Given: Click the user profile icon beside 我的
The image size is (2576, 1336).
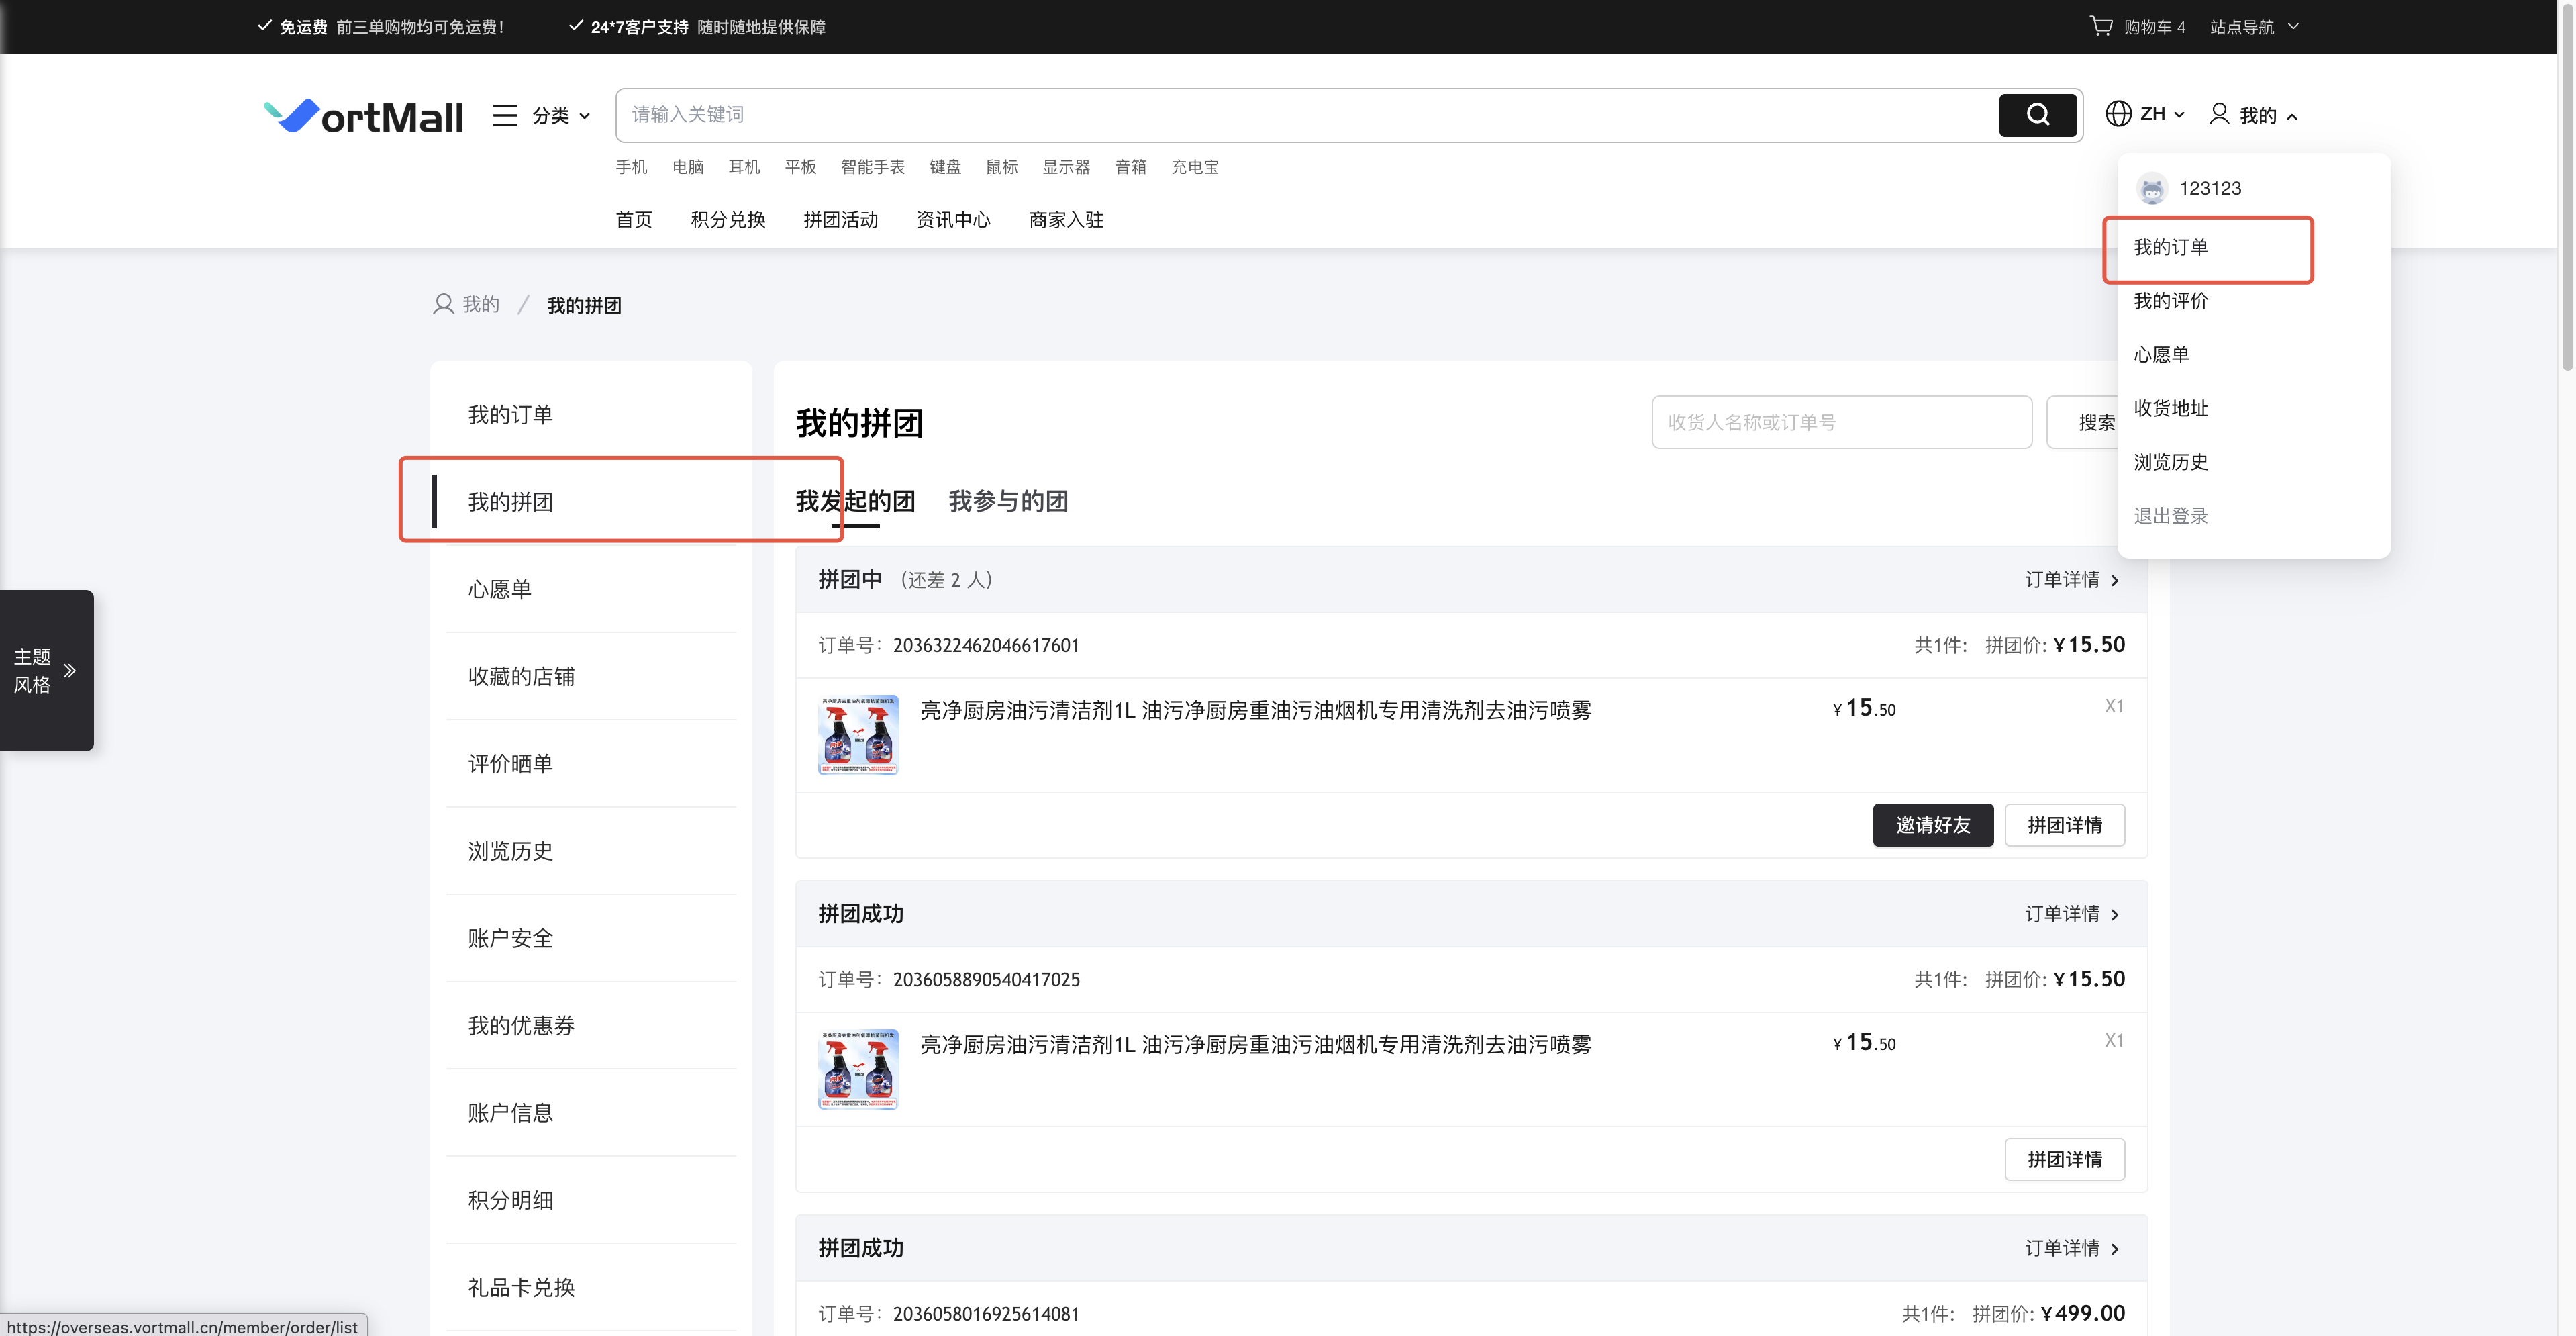Looking at the screenshot, I should 2218,114.
